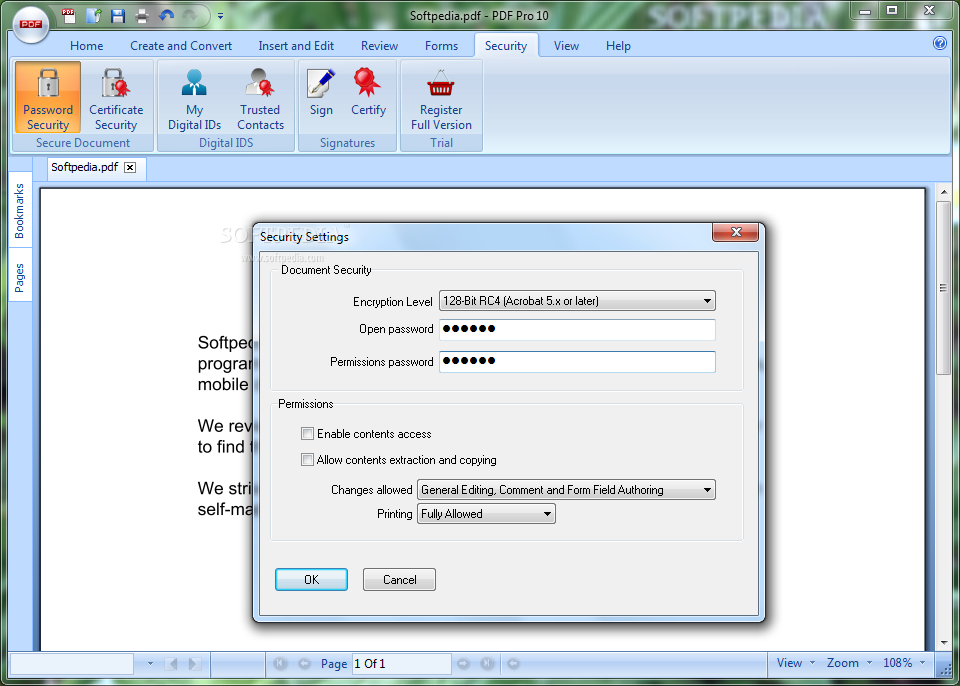Go to last page in status bar
The height and width of the screenshot is (686, 960).
coord(487,663)
